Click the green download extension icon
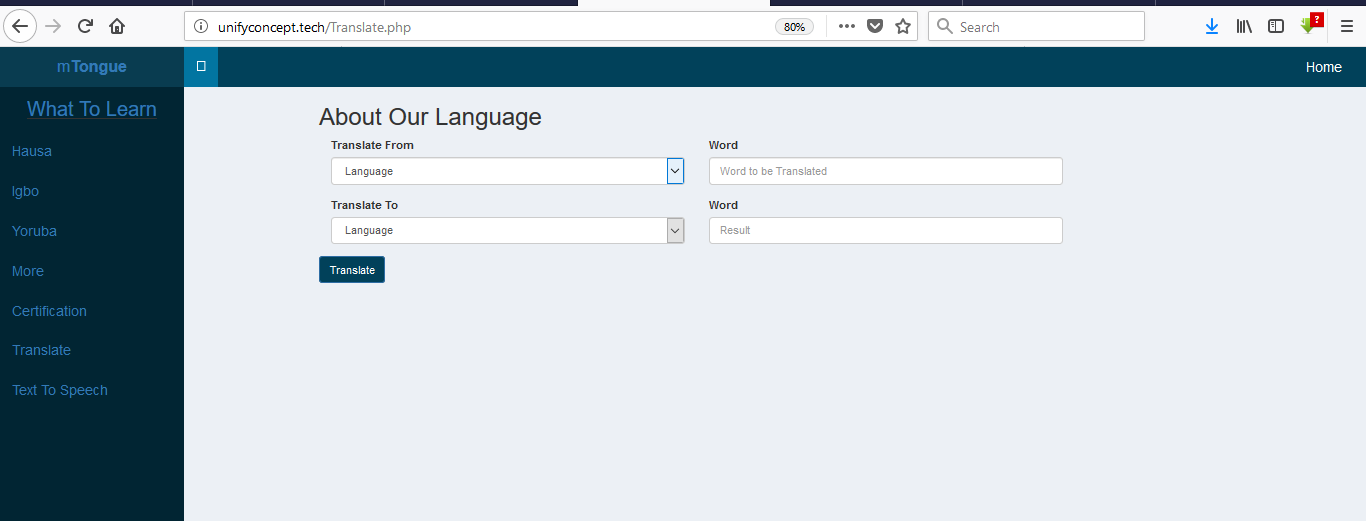The image size is (1366, 521). coord(1309,26)
